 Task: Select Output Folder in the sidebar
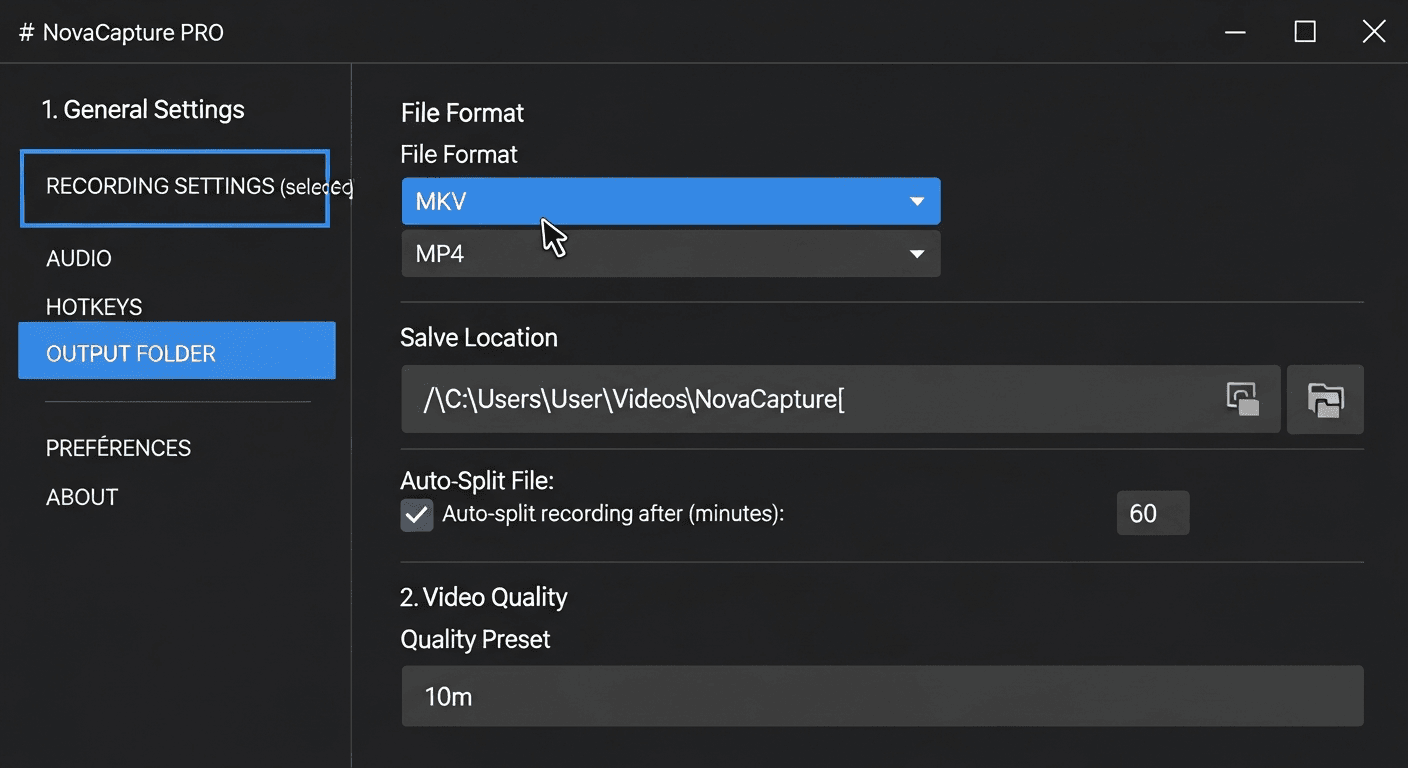click(x=131, y=352)
